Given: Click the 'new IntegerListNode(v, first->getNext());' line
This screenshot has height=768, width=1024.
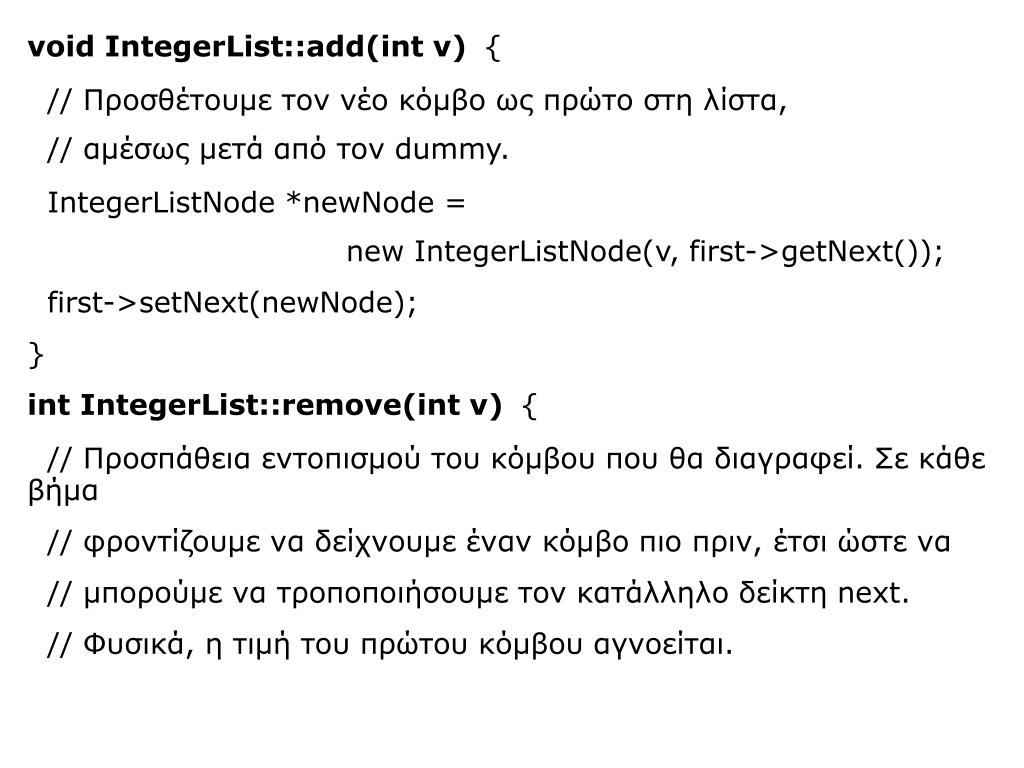Looking at the screenshot, I should (x=645, y=251).
